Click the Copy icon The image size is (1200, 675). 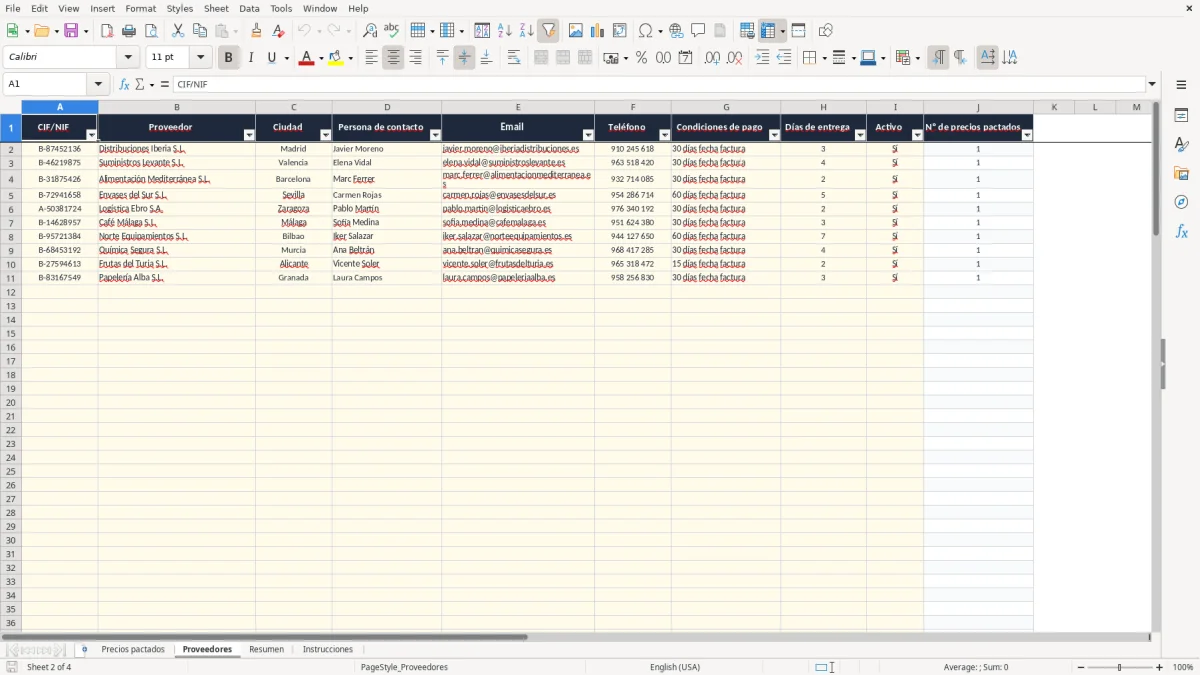[x=200, y=31]
